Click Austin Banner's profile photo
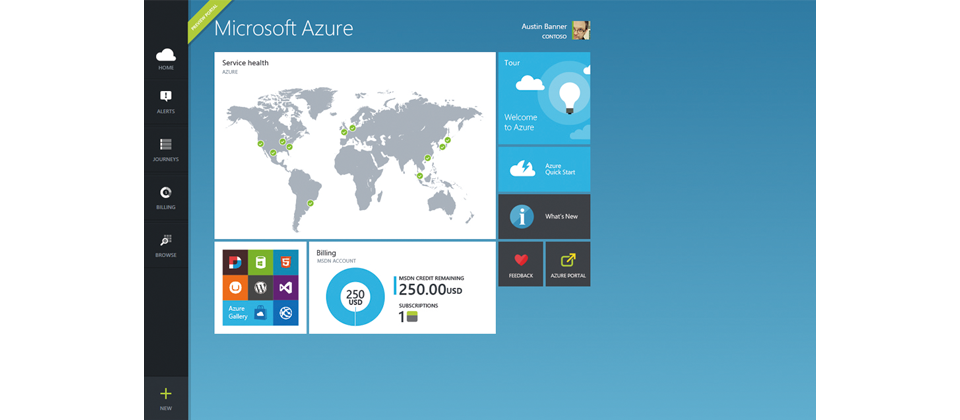Screen dimensions: 960x420 tap(580, 30)
